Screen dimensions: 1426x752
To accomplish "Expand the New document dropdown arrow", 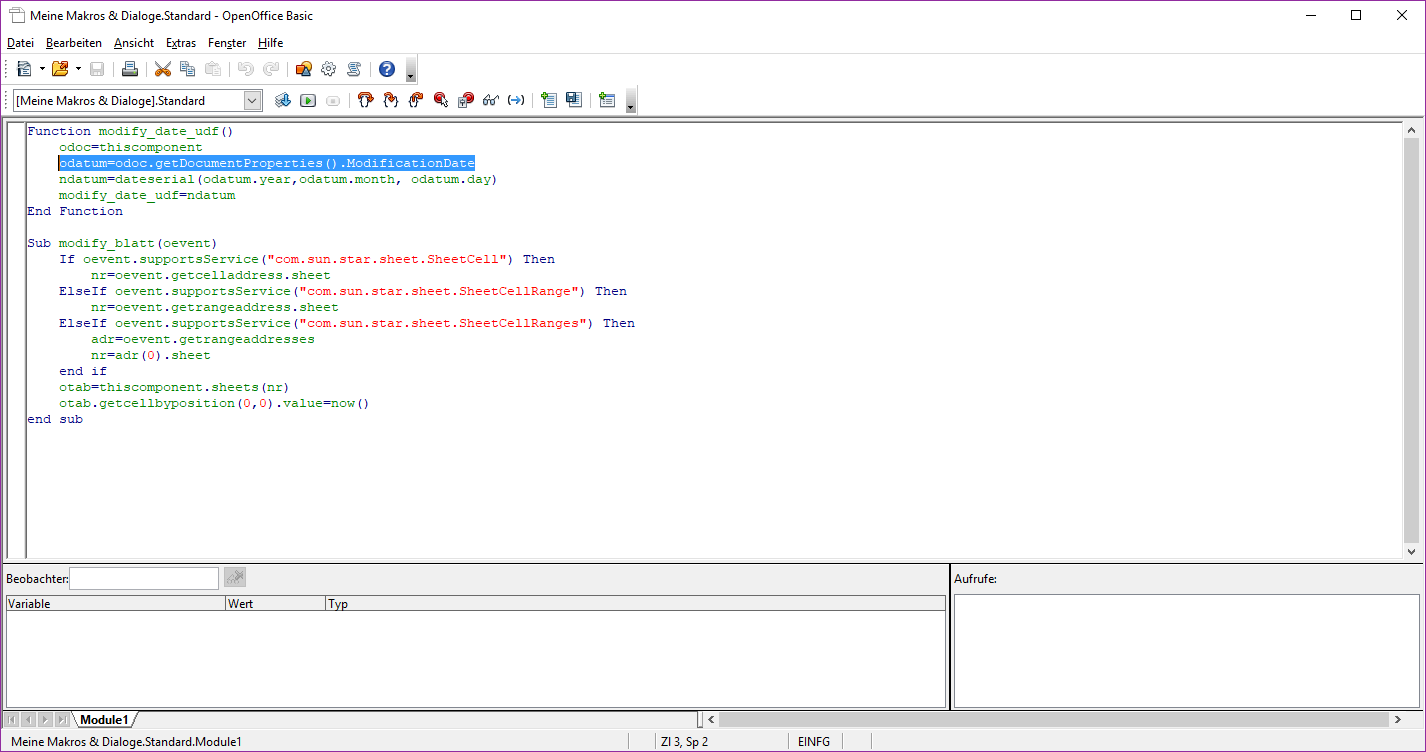I will pyautogui.click(x=42, y=69).
